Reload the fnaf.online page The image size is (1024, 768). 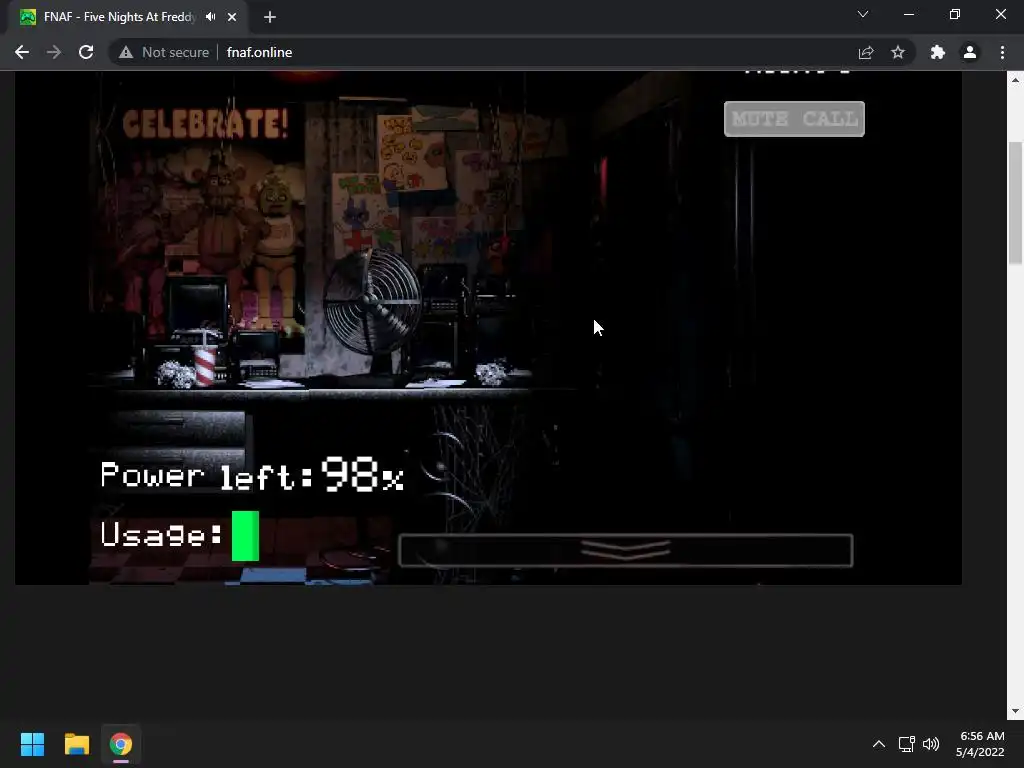(86, 52)
